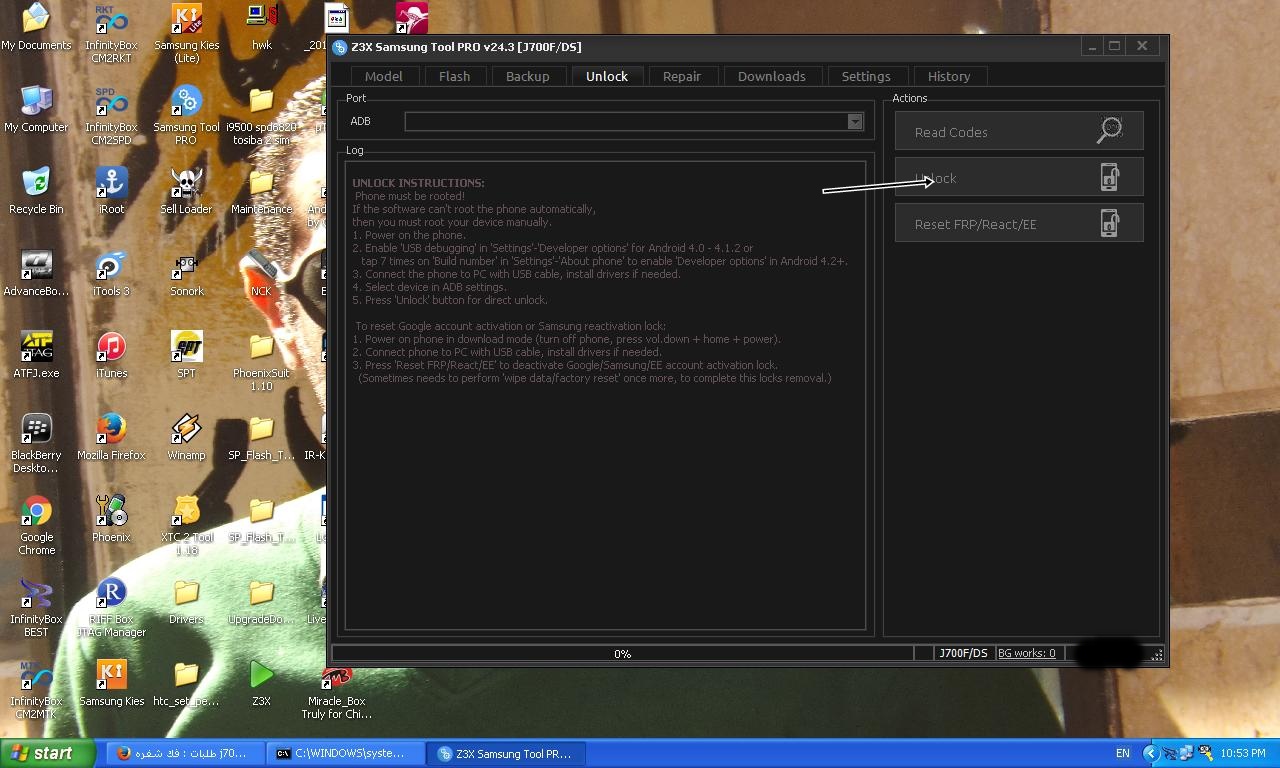1280x768 pixels.
Task: Click the UNLOCK INSTRUCTIONS heading in the log
Action: [x=418, y=183]
